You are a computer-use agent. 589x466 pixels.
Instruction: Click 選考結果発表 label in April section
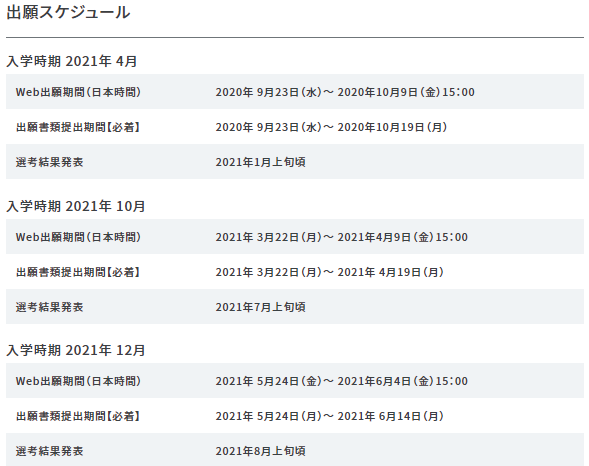pos(49,162)
